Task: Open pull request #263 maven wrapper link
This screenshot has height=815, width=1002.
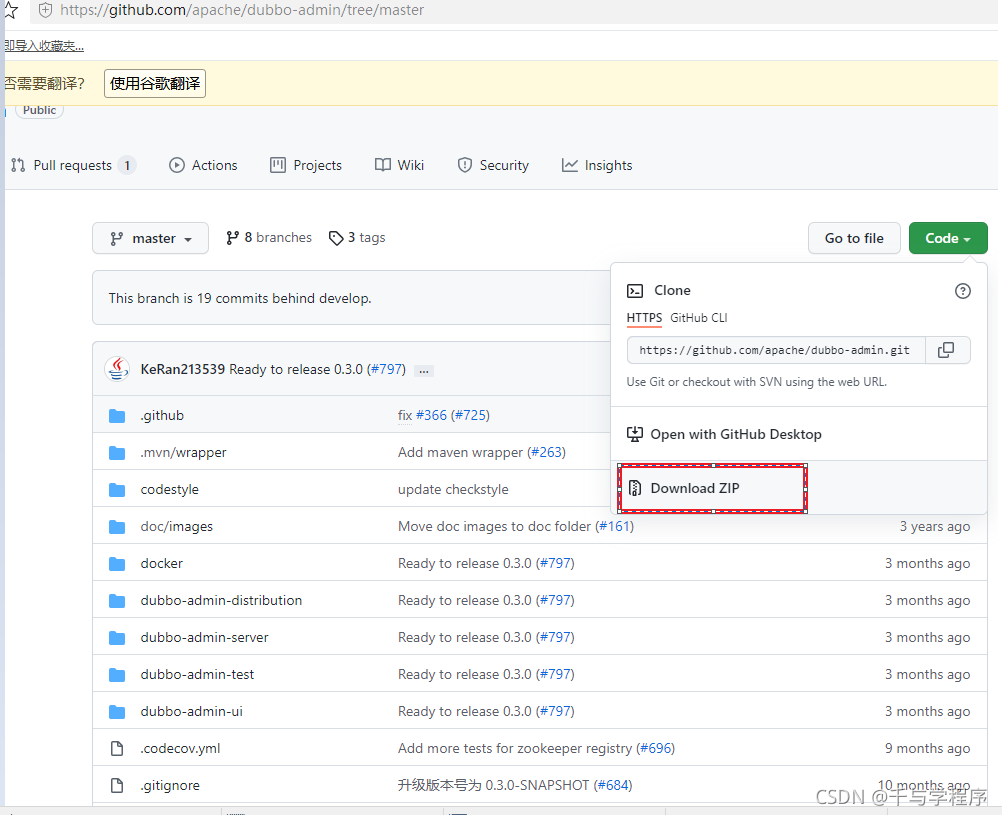Action: pyautogui.click(x=546, y=453)
